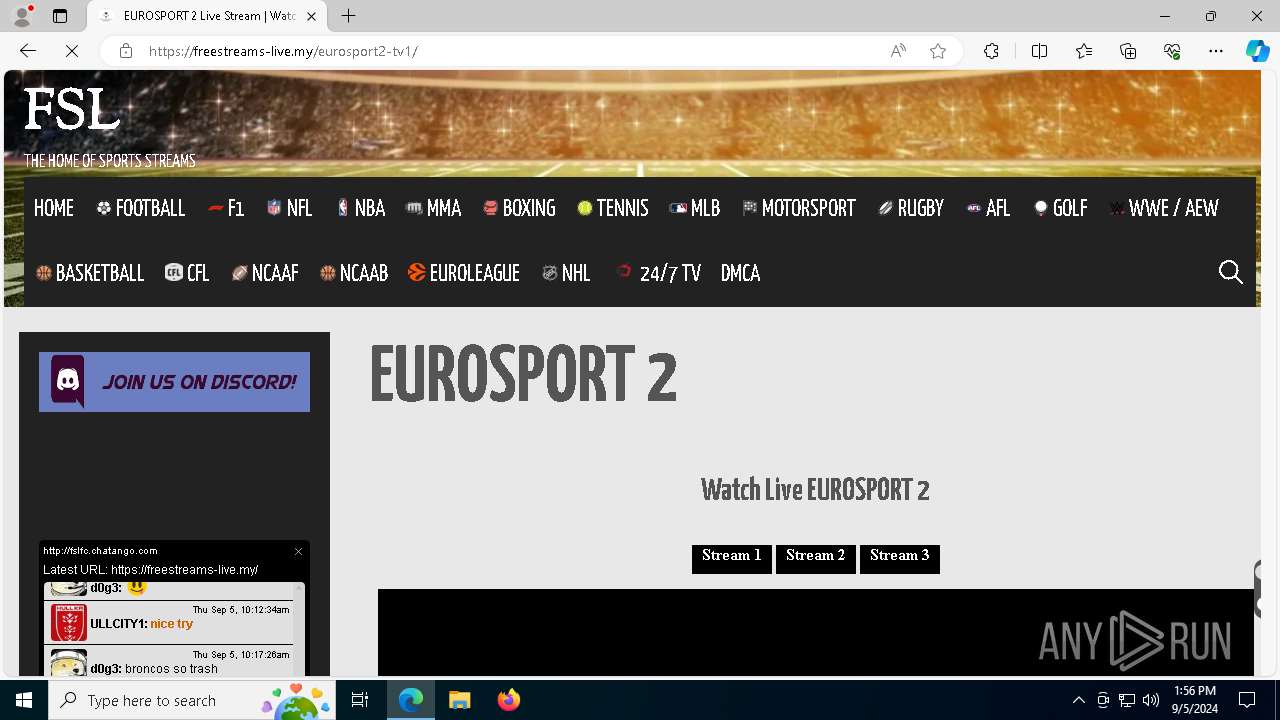The image size is (1280, 720).
Task: Open the GOLF streams menu
Action: (1060, 208)
